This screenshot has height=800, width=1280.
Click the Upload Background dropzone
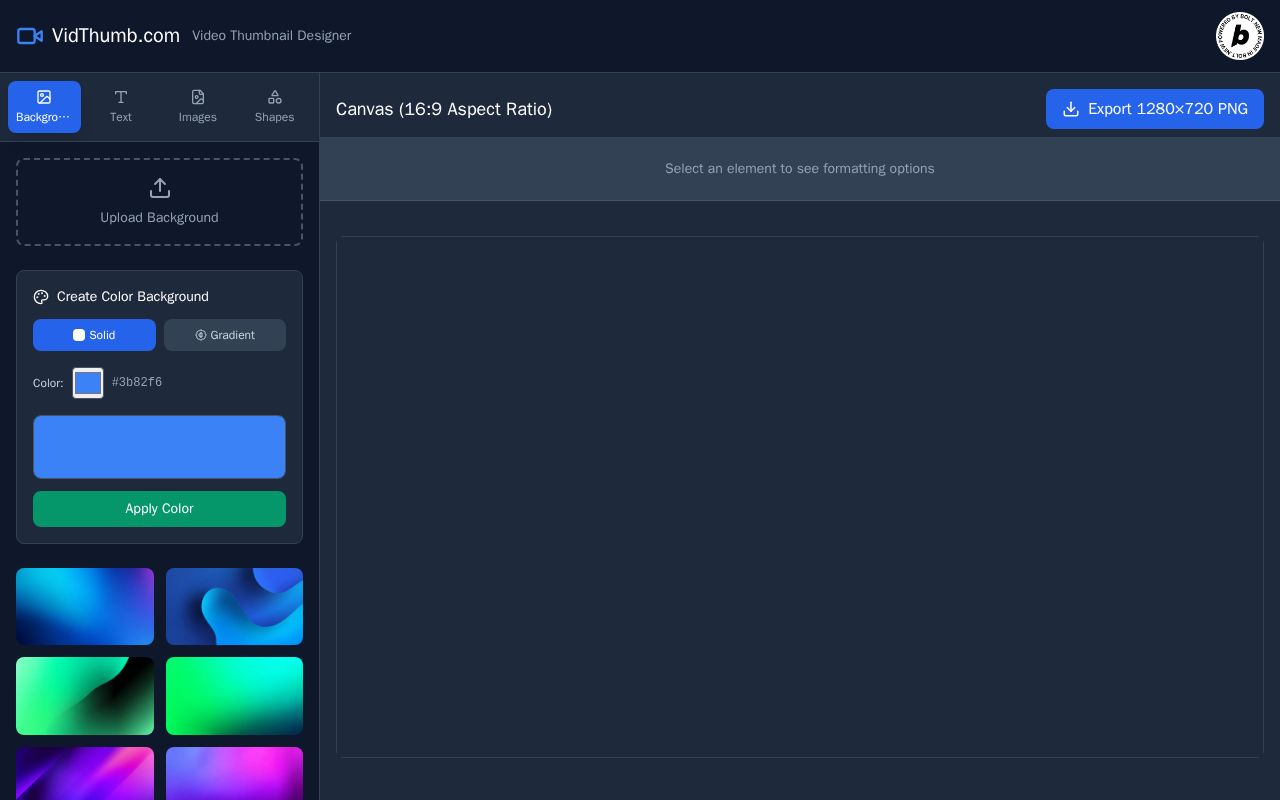(159, 202)
